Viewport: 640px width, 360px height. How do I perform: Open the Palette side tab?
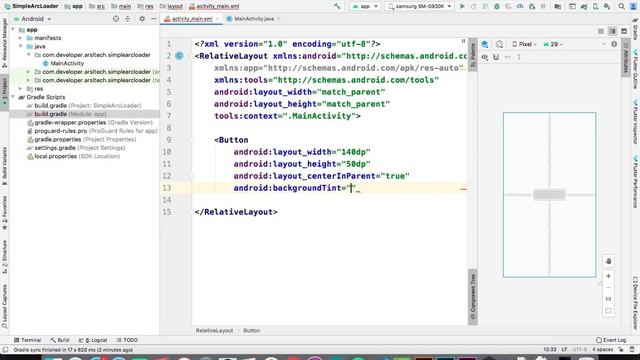(473, 56)
